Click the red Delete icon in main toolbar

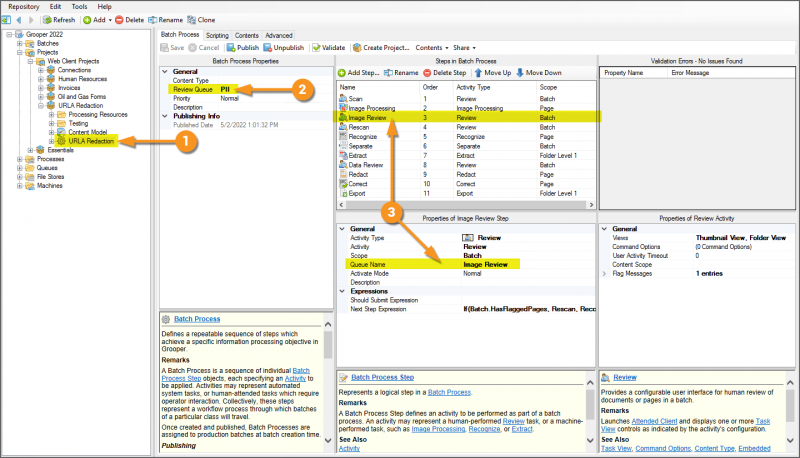coord(120,20)
